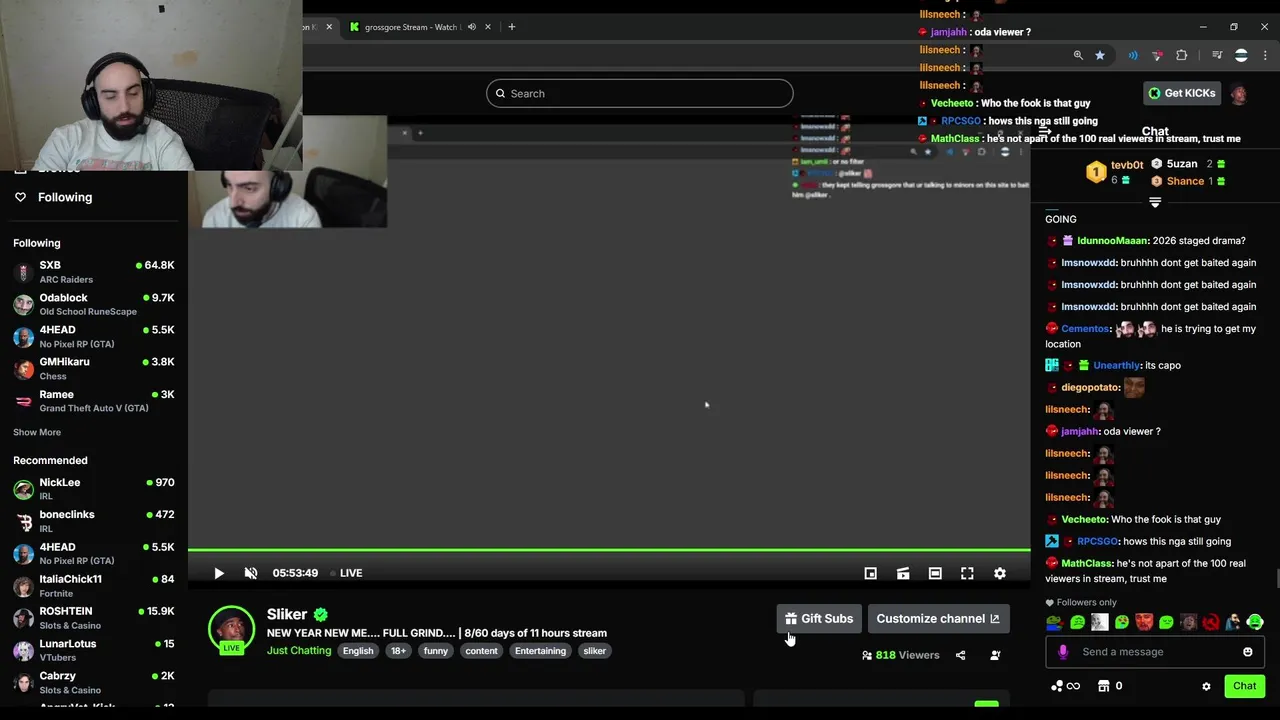Insert the white baby-face emote
The height and width of the screenshot is (720, 1280).
(x=1099, y=623)
